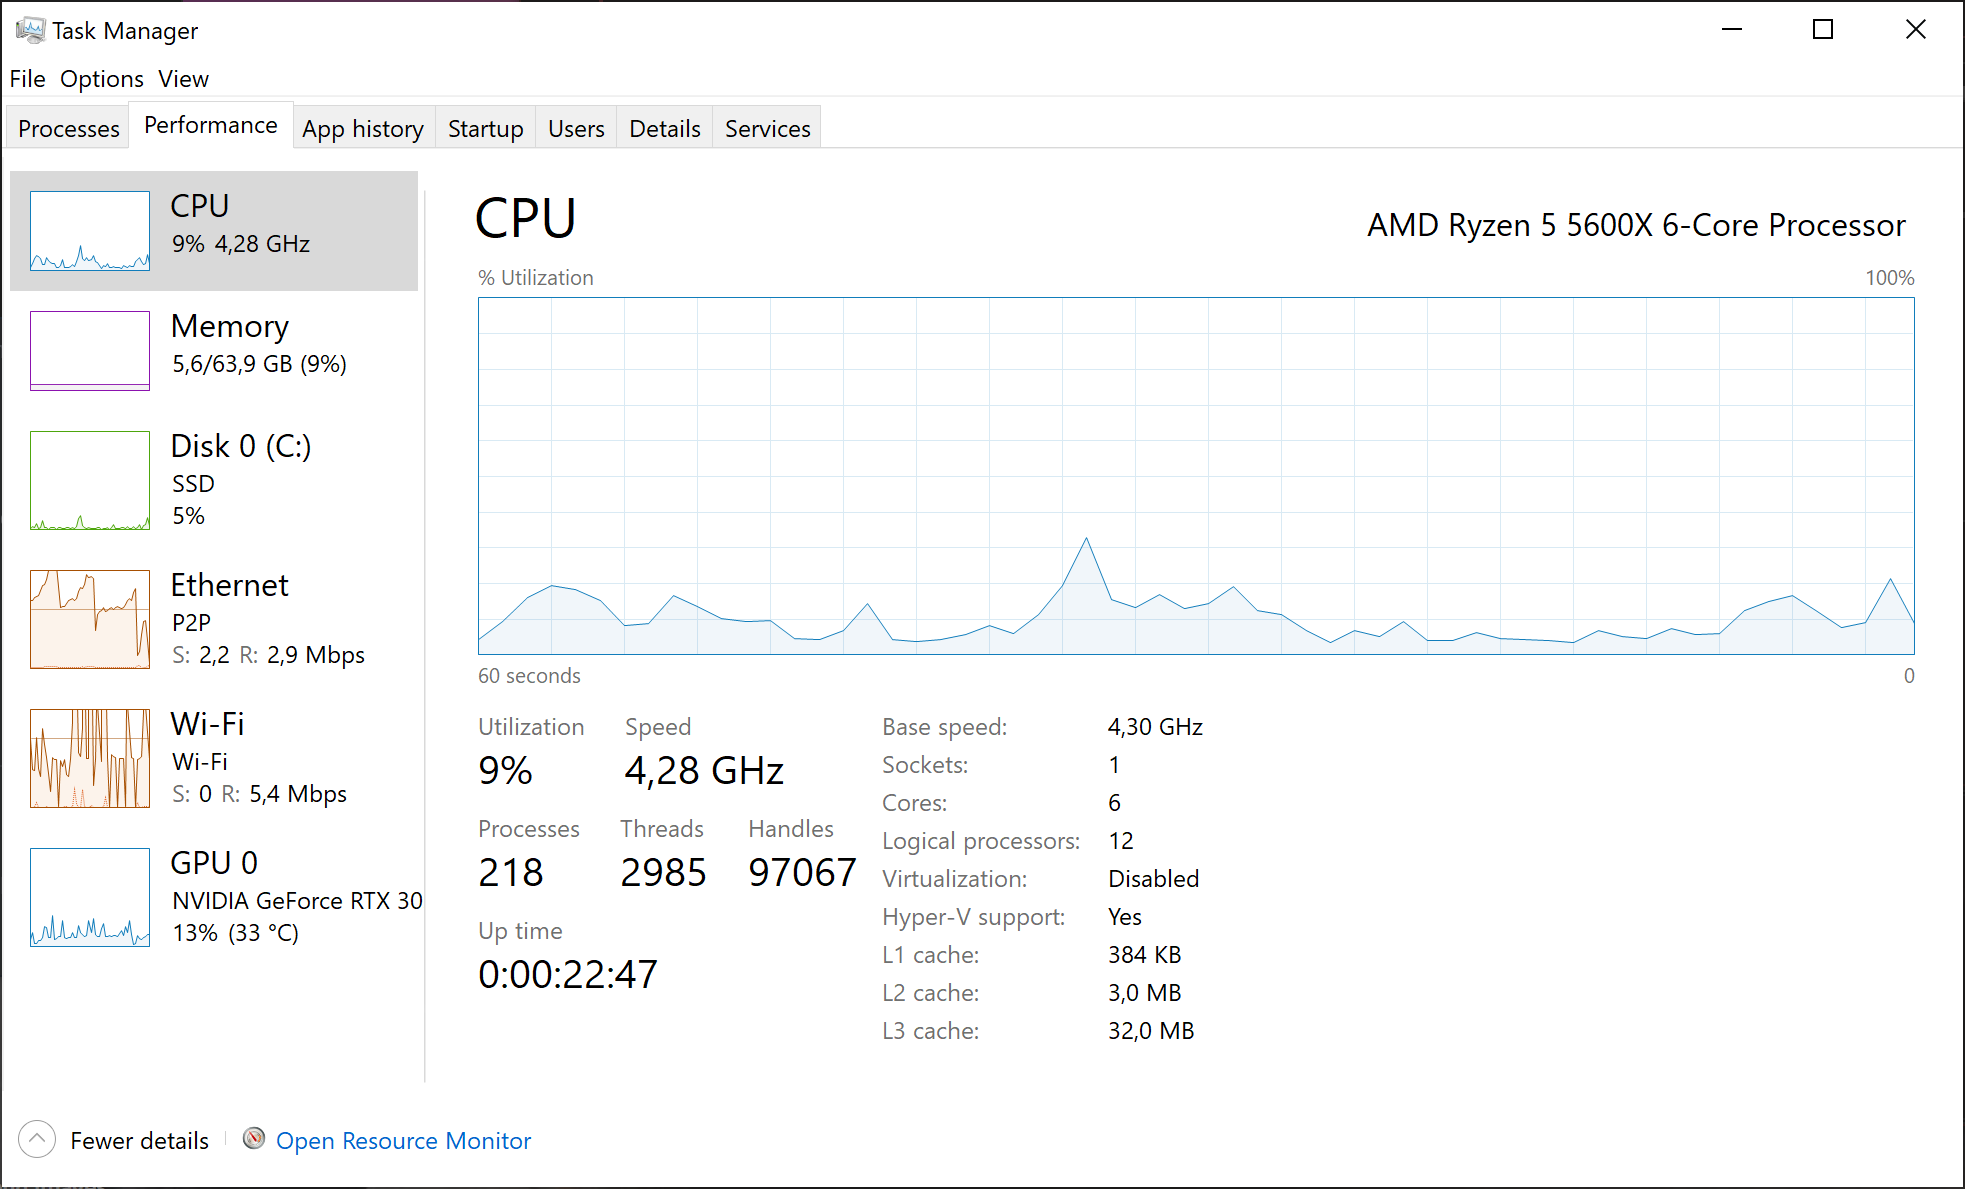The image size is (1965, 1189).
Task: Switch to the App history tab
Action: tap(363, 128)
